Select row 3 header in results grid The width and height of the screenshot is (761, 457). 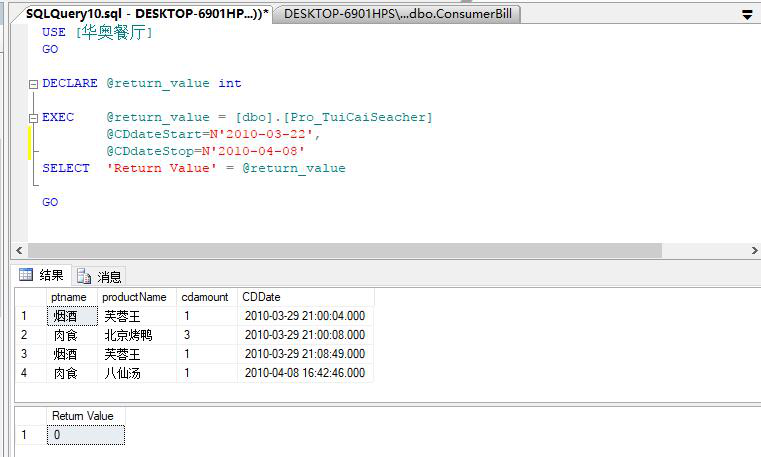[31, 354]
